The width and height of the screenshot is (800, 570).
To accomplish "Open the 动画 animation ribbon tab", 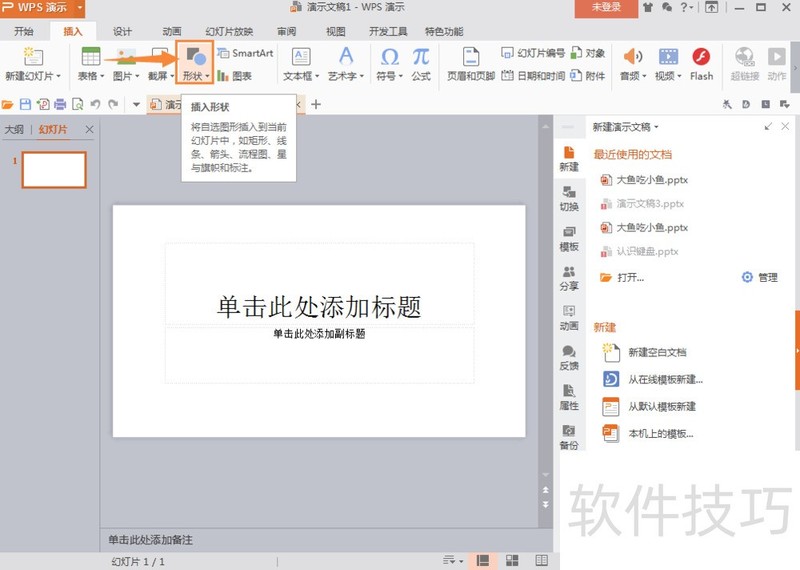I will [x=171, y=32].
